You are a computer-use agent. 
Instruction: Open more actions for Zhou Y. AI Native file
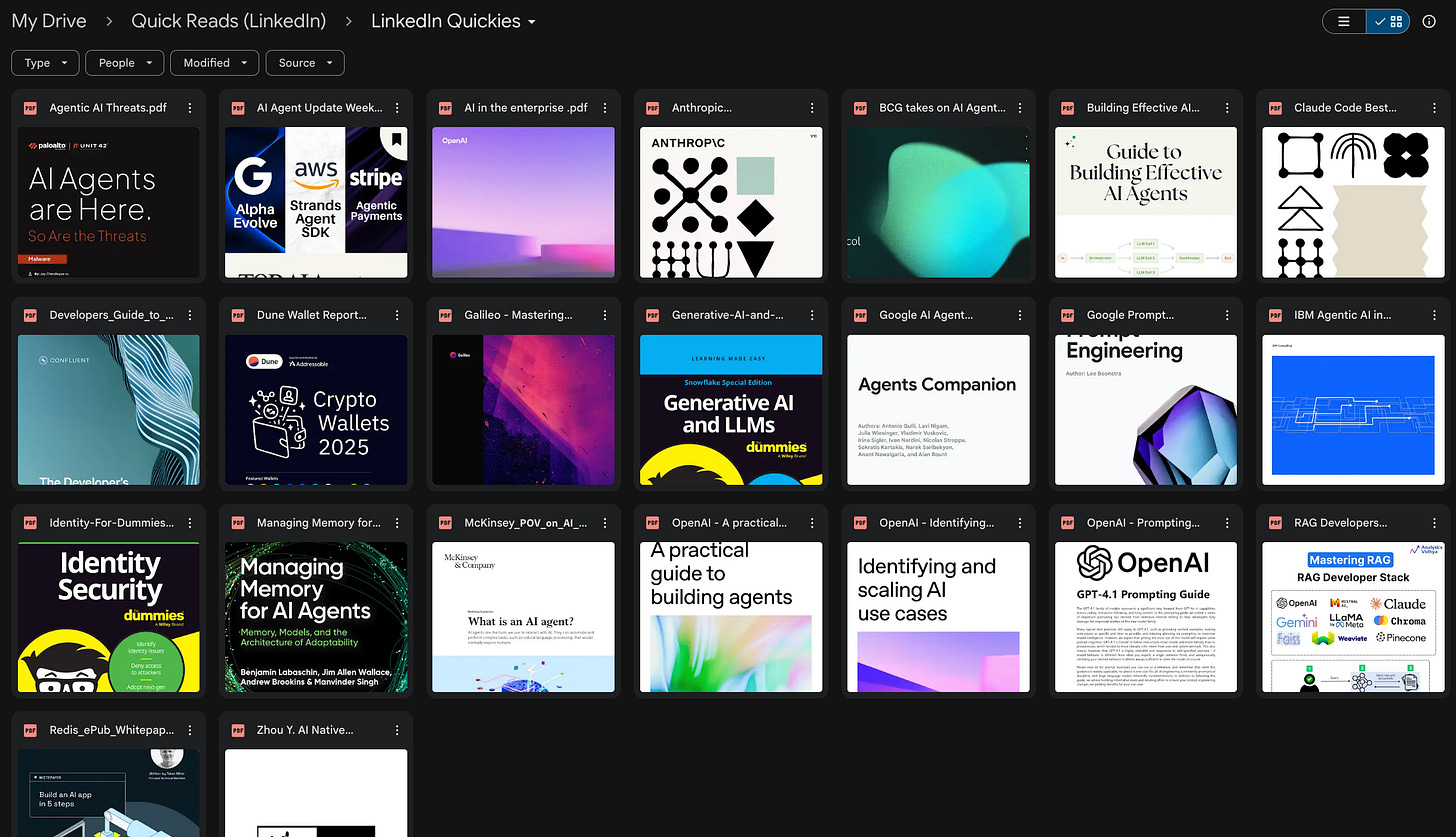[397, 730]
